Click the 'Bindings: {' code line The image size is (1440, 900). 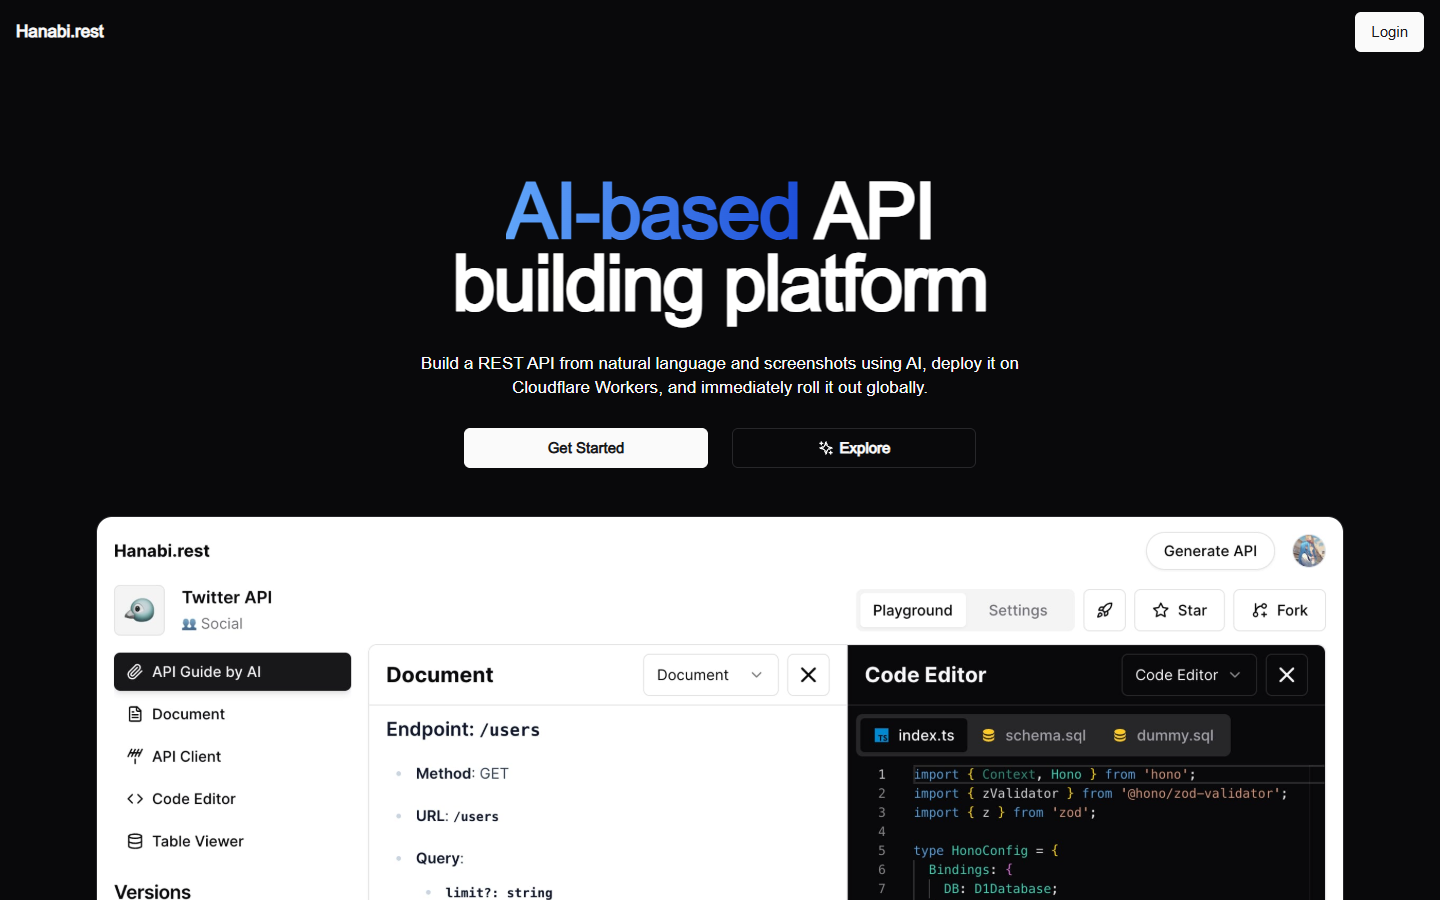[x=971, y=870]
